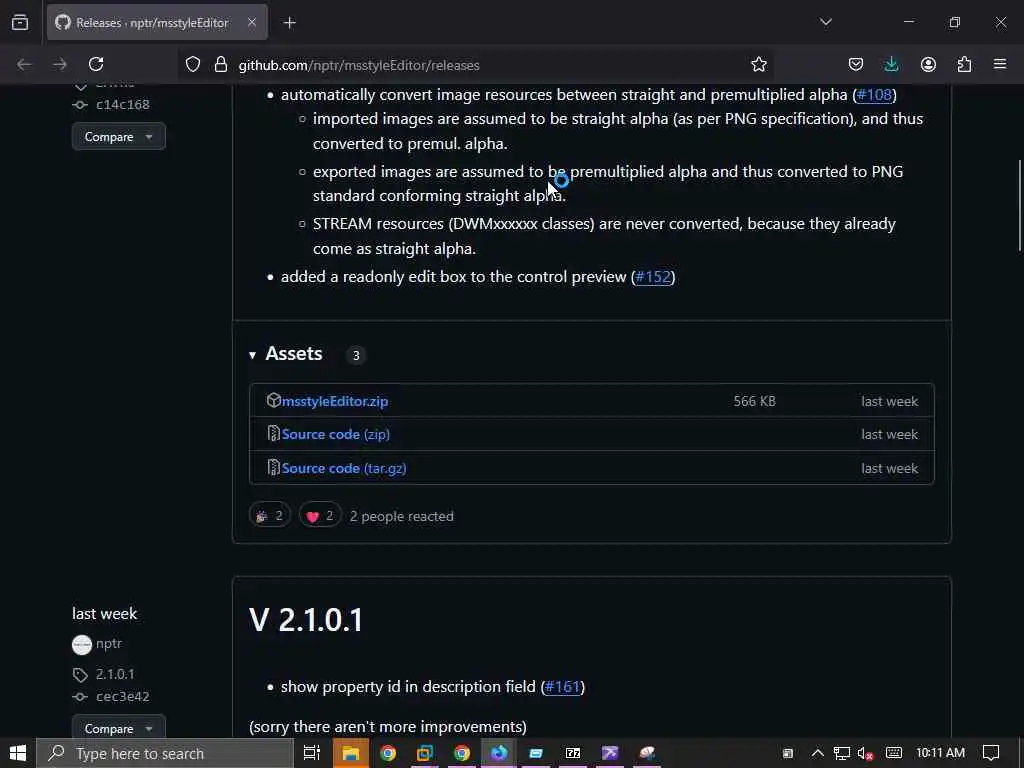Screen dimensions: 1024x768
Task: Show downloads panel
Action: pyautogui.click(x=891, y=64)
